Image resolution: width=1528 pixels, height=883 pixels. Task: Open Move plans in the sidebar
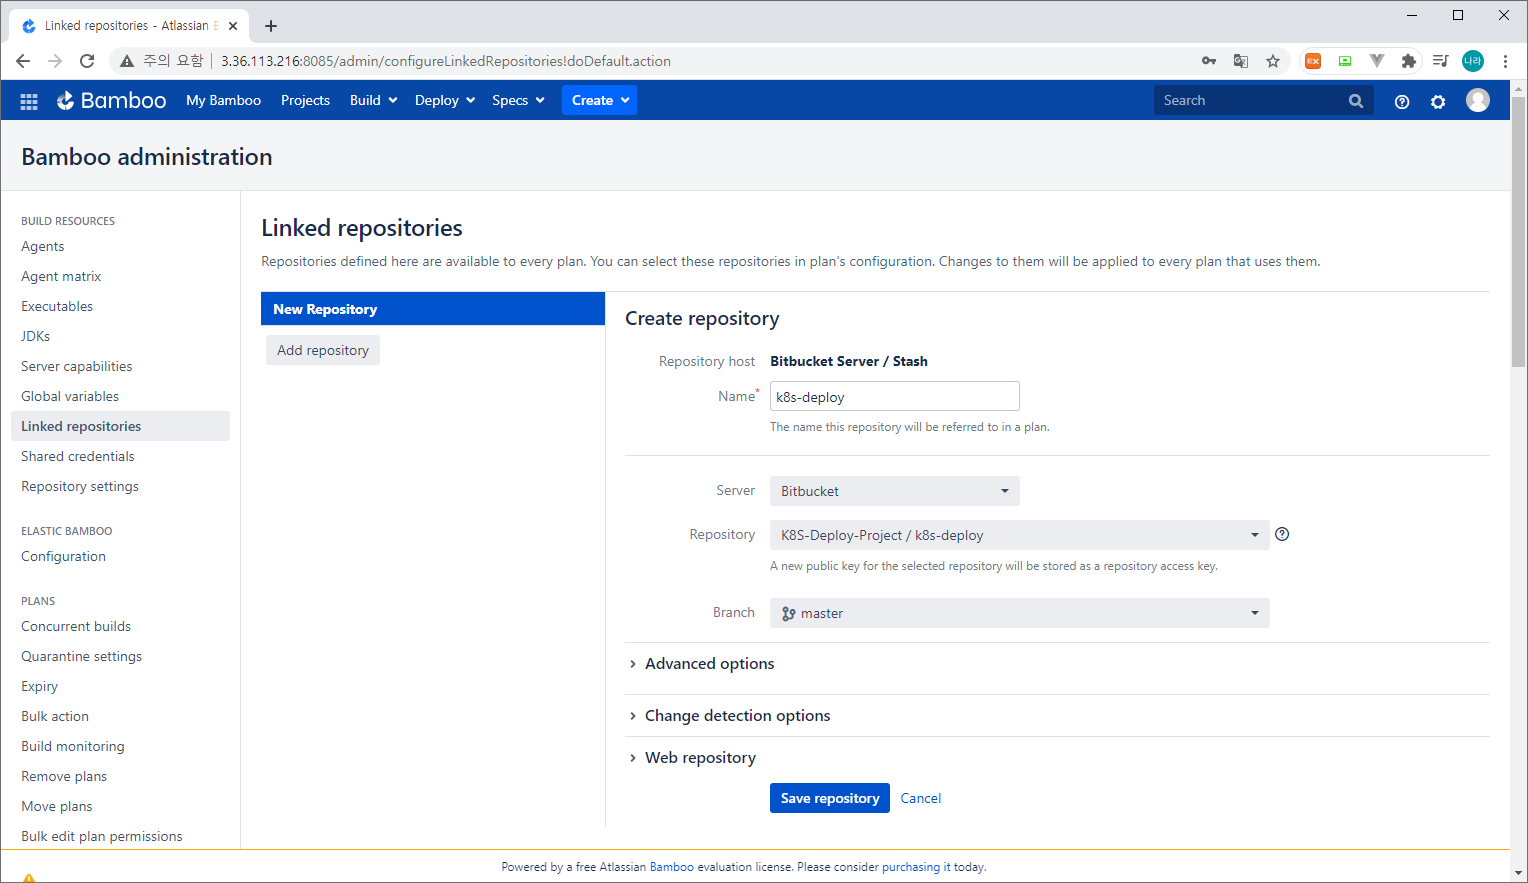click(57, 806)
